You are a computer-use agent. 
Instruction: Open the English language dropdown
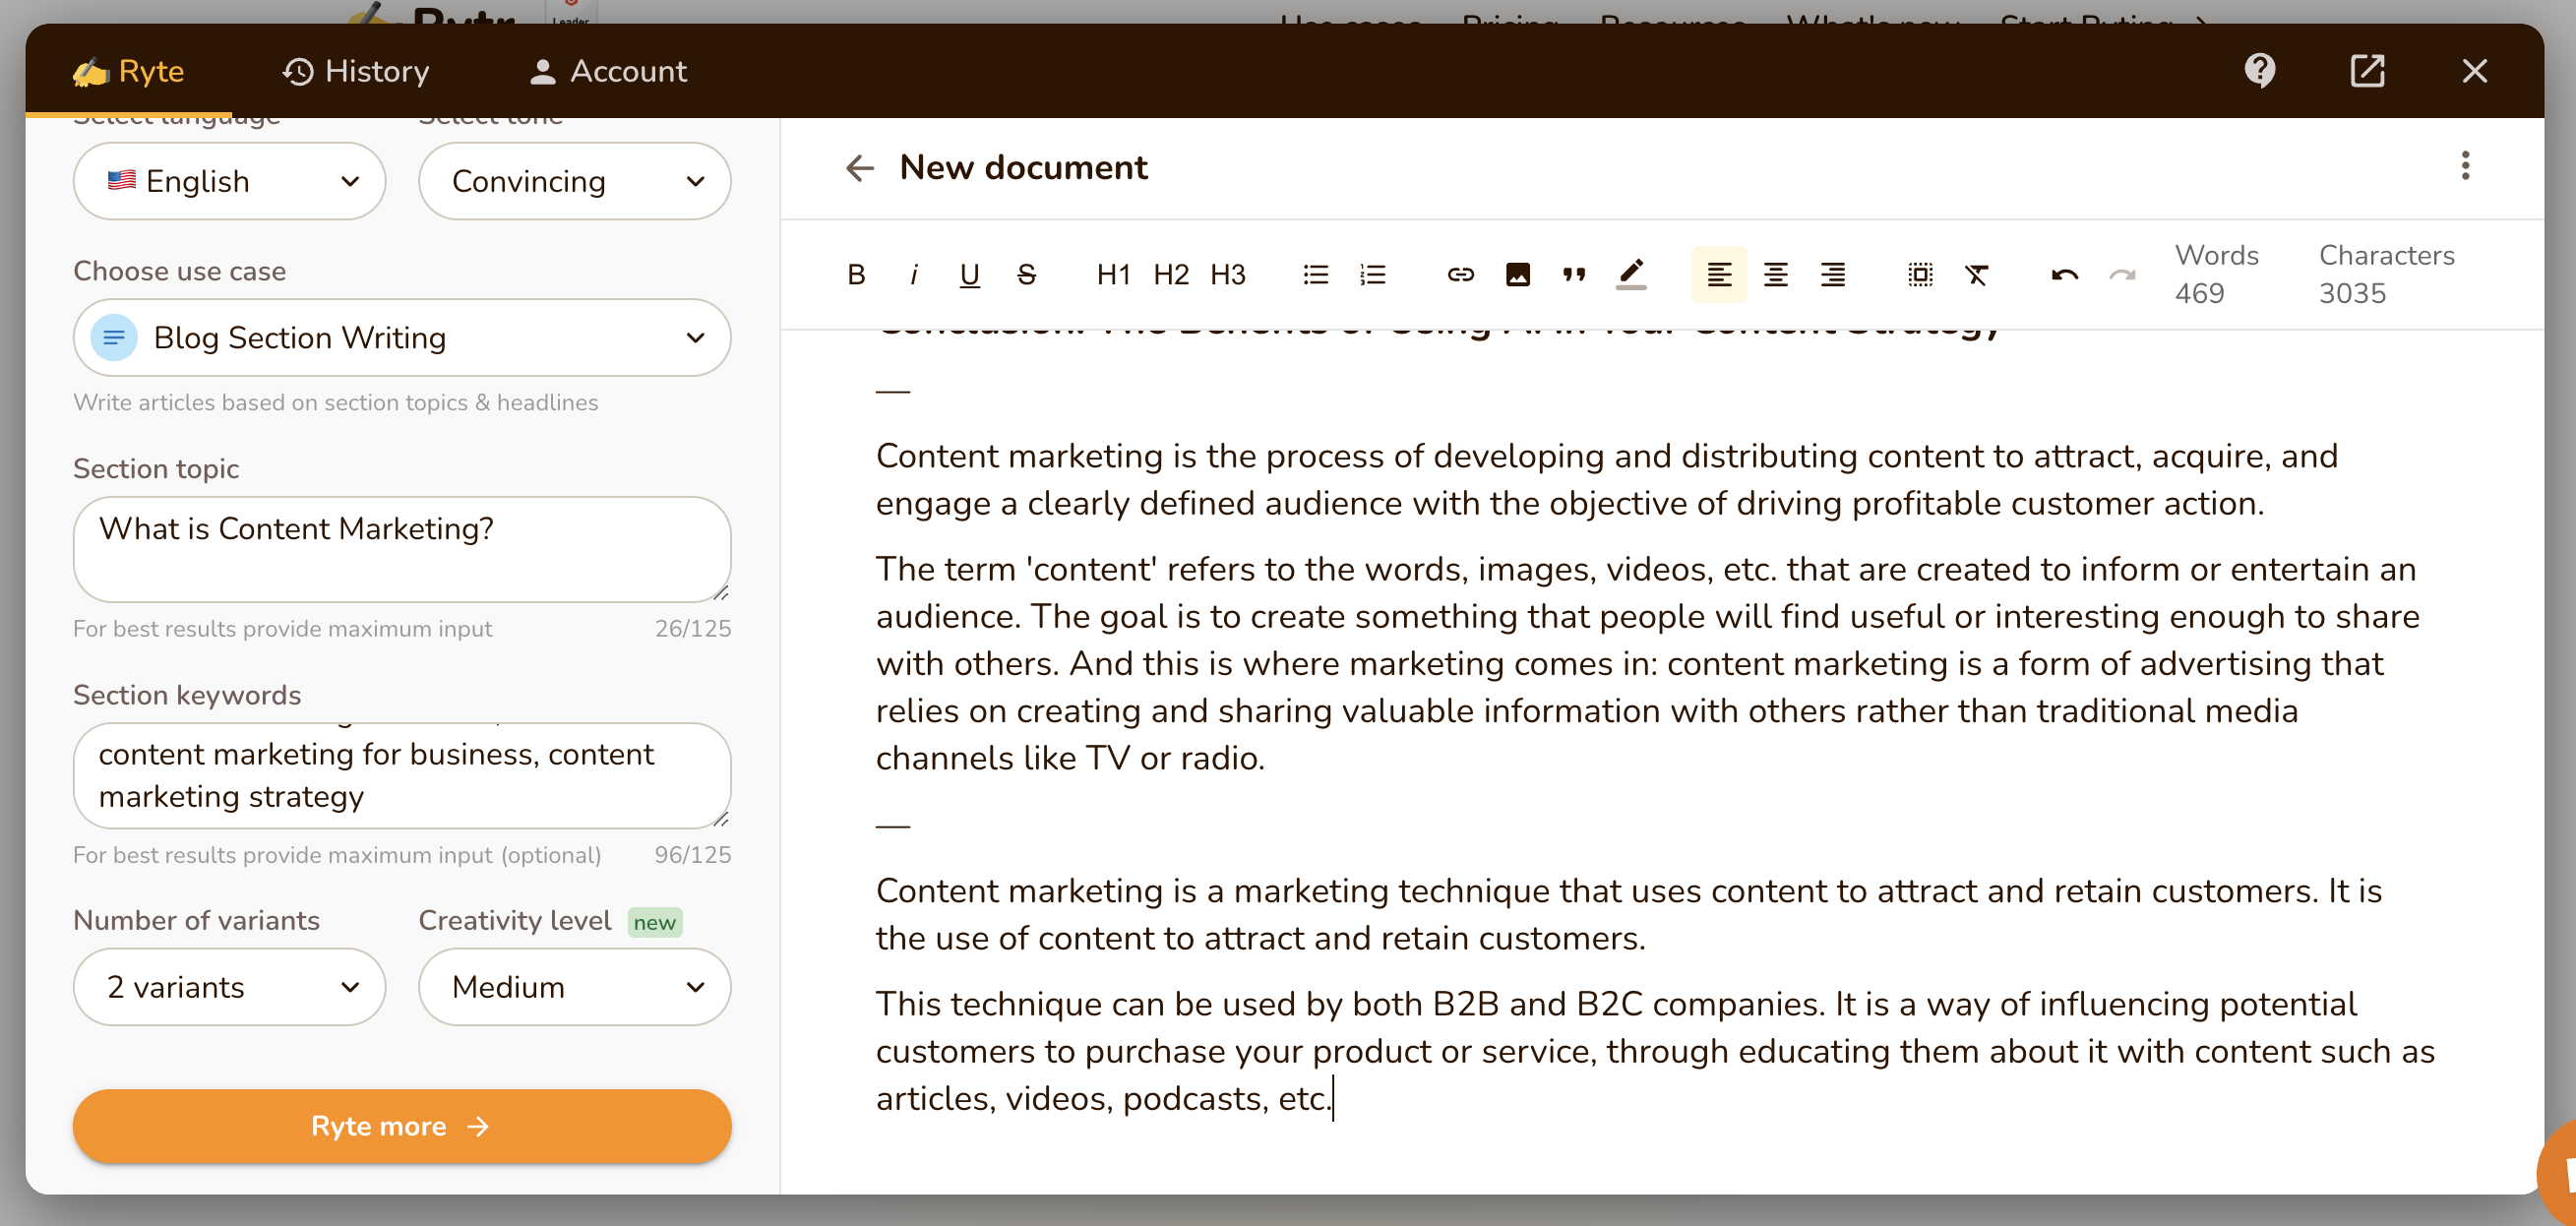229,181
